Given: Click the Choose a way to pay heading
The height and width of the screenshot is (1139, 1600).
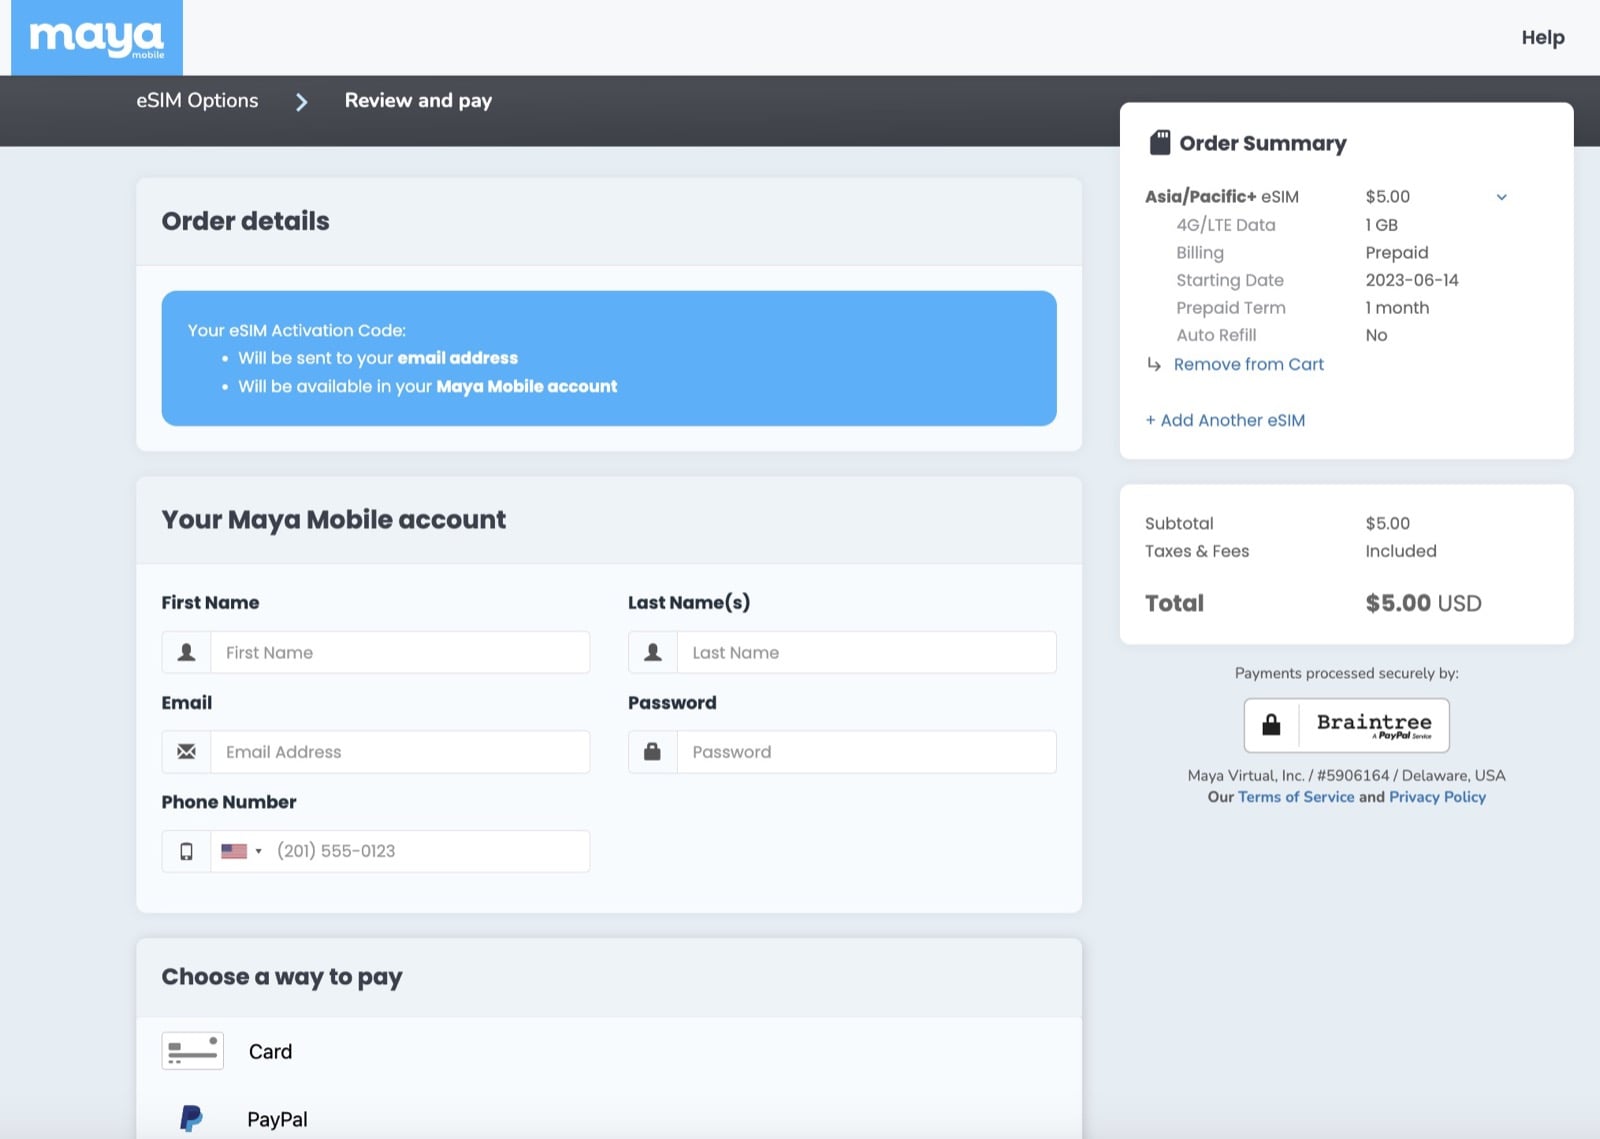Looking at the screenshot, I should click(282, 977).
